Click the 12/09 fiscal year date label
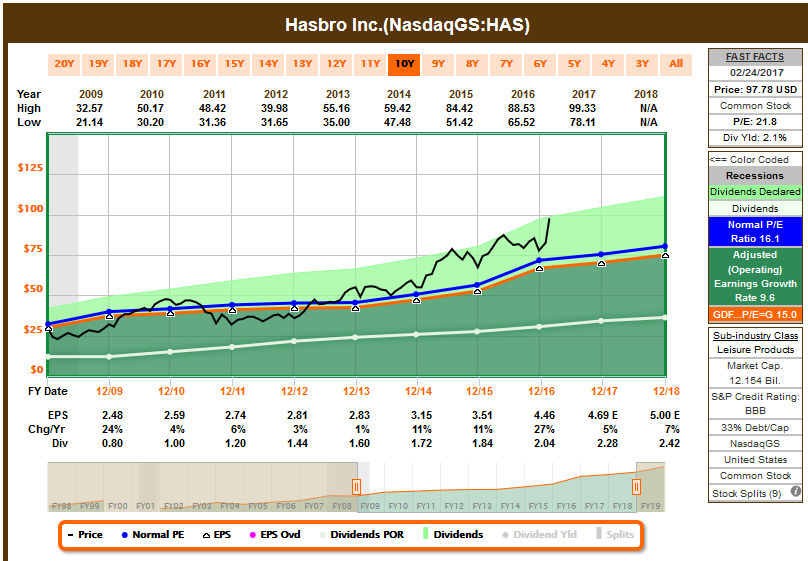The width and height of the screenshot is (808, 561). tap(109, 392)
